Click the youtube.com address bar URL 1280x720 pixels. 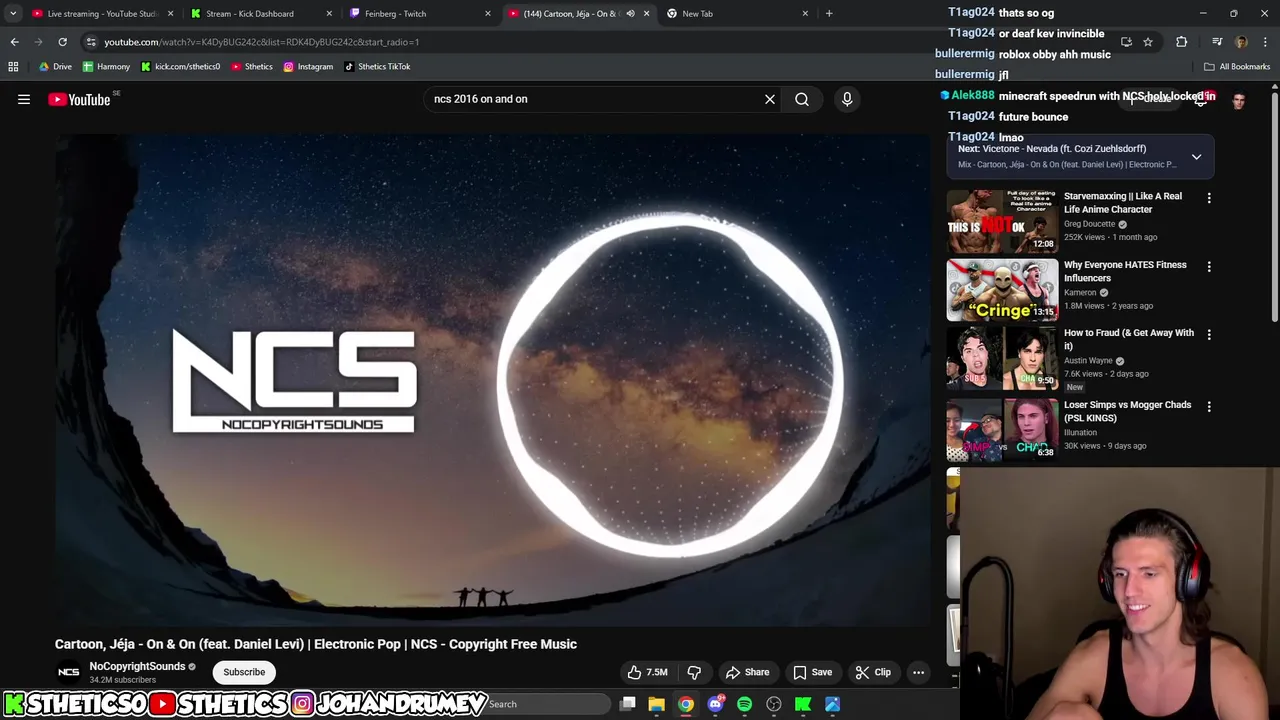[x=262, y=42]
